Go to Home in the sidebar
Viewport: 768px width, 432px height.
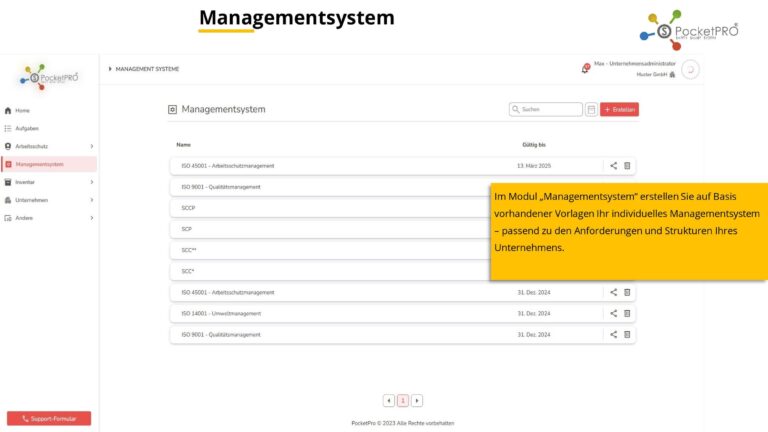click(22, 110)
